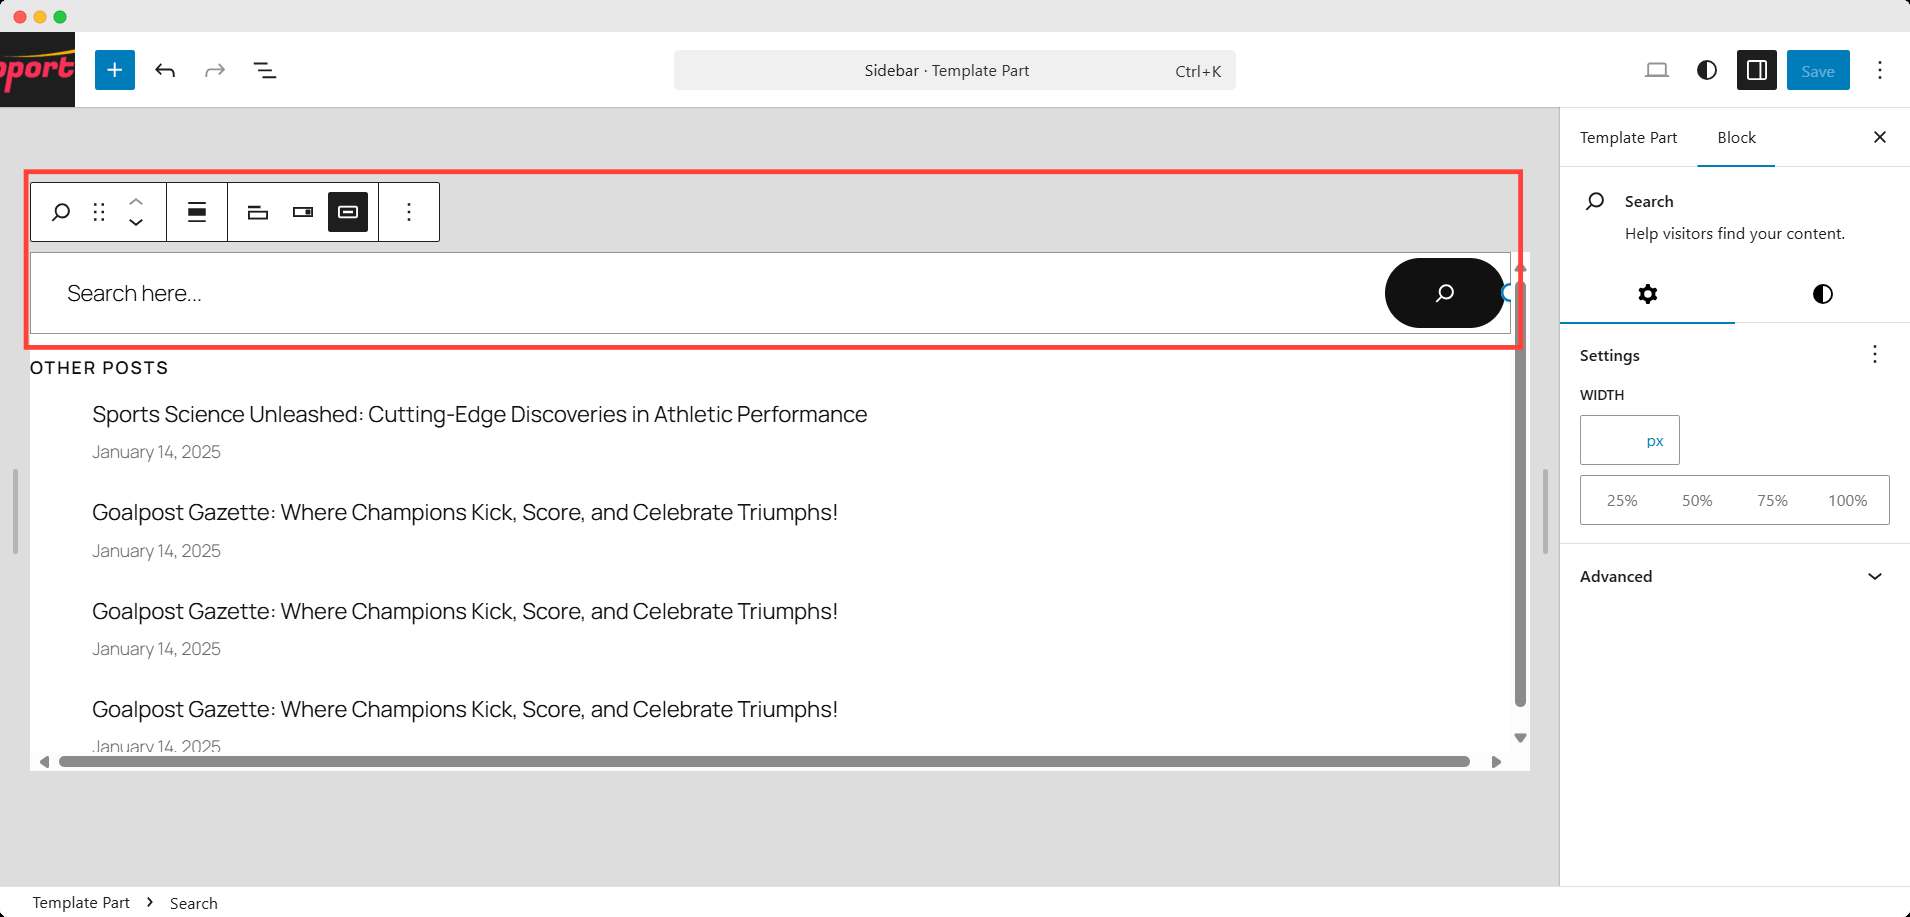Set search width to 50%

1697,500
